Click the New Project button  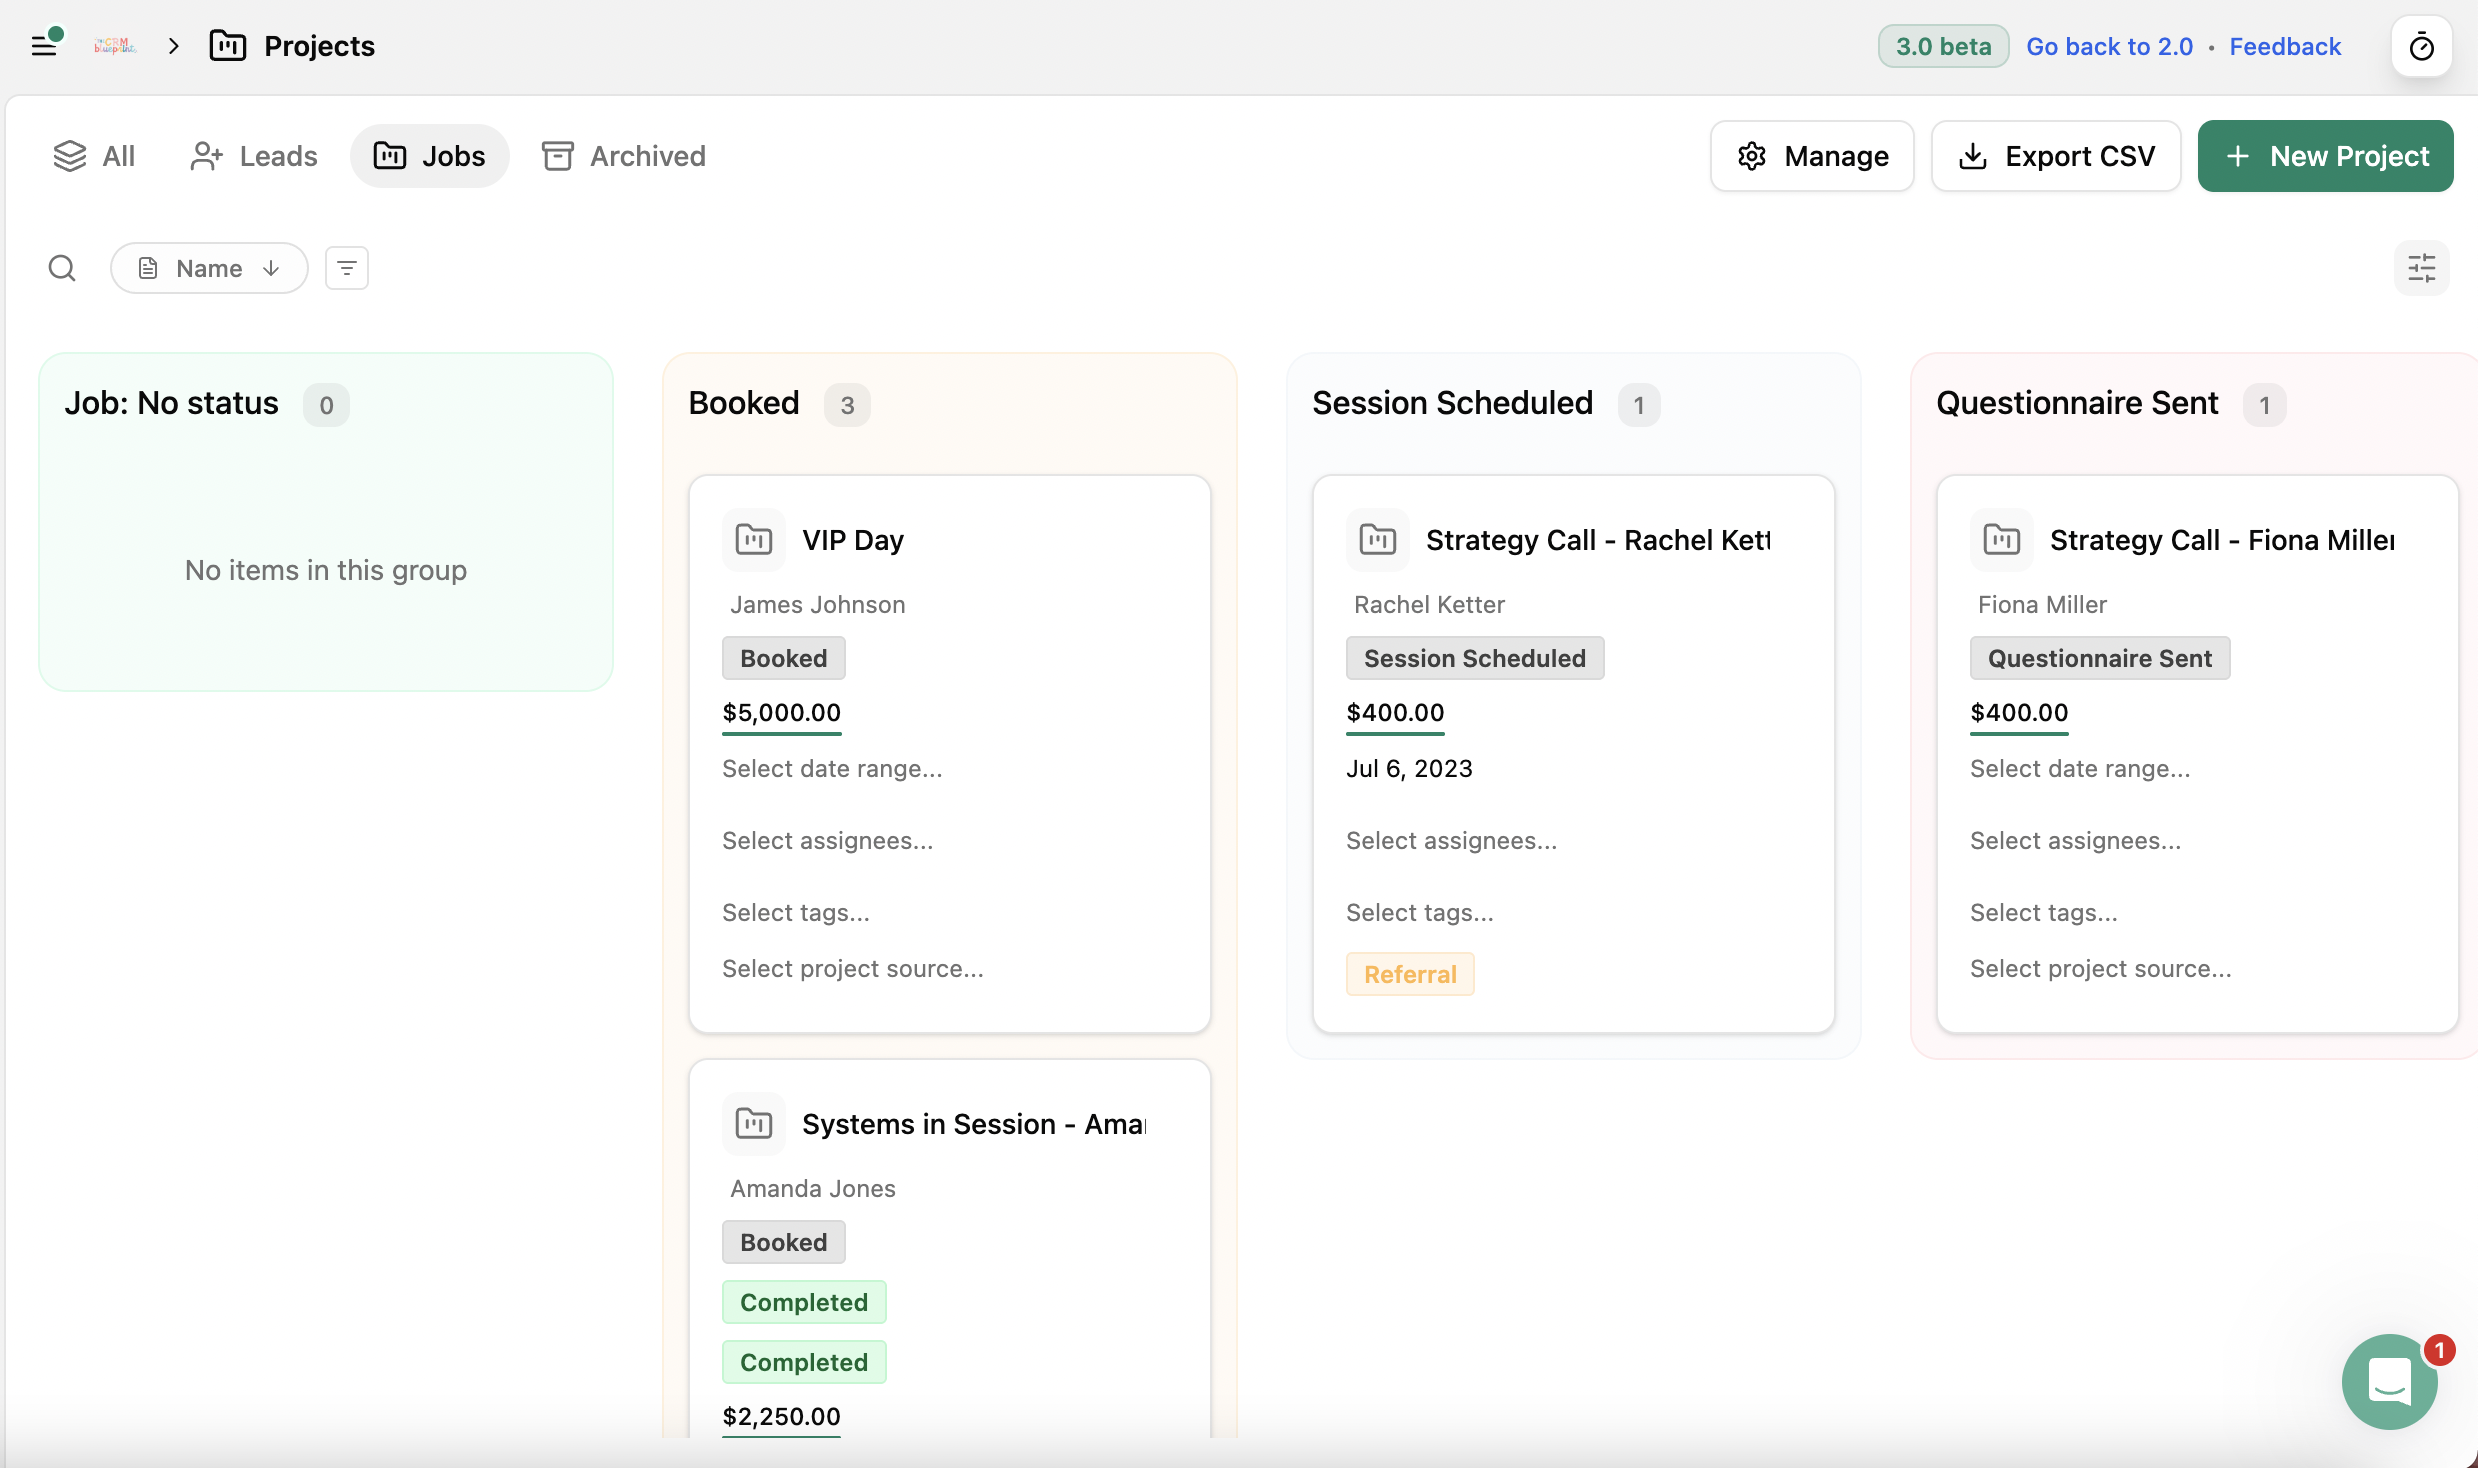click(2325, 156)
